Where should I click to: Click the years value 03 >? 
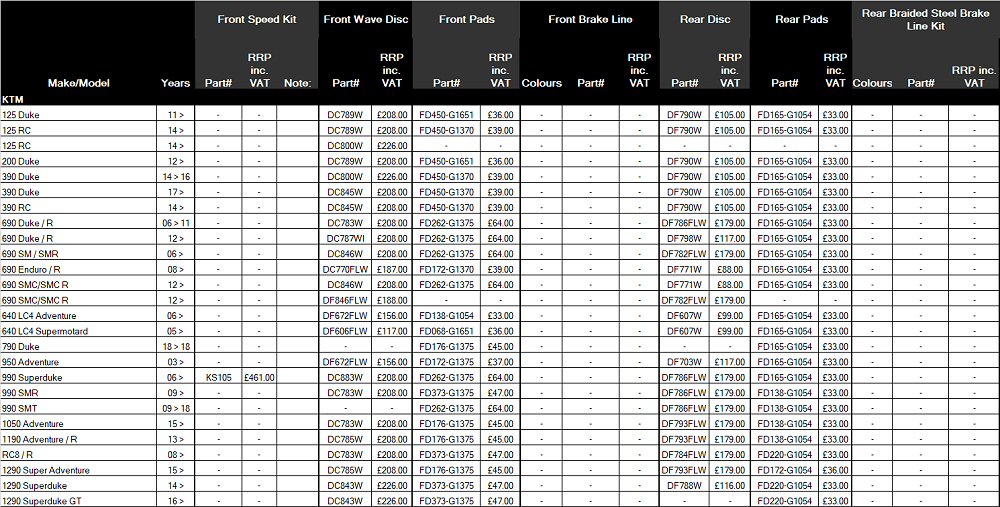(x=175, y=362)
